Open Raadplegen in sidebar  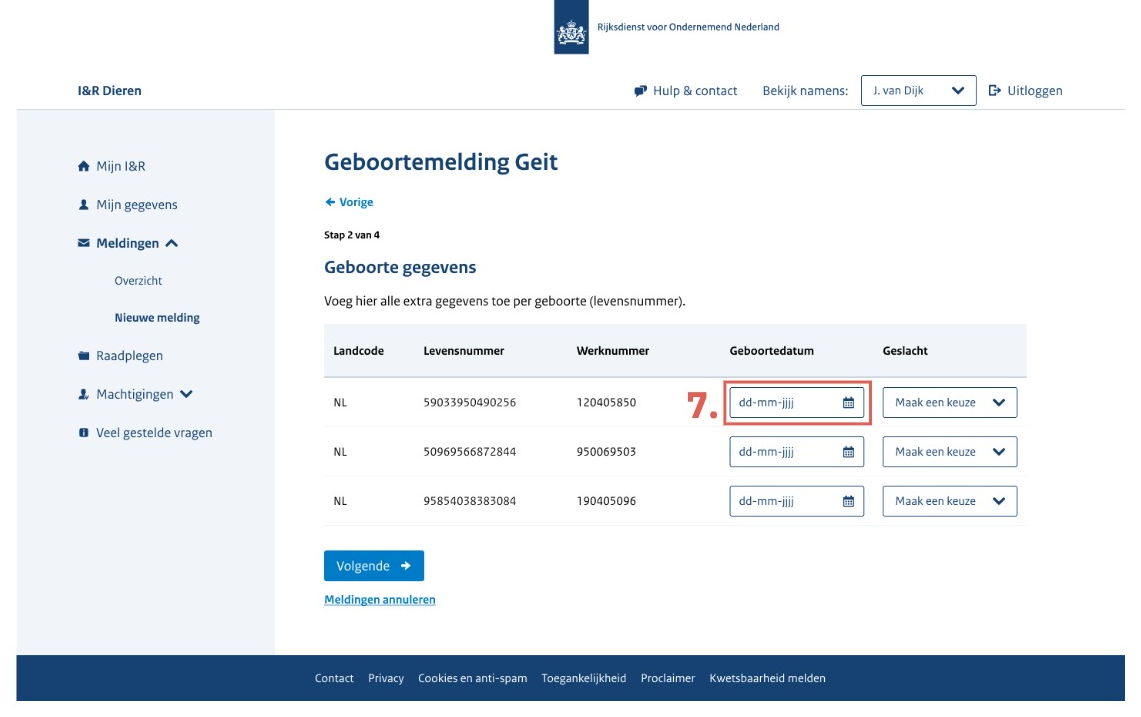tap(130, 355)
